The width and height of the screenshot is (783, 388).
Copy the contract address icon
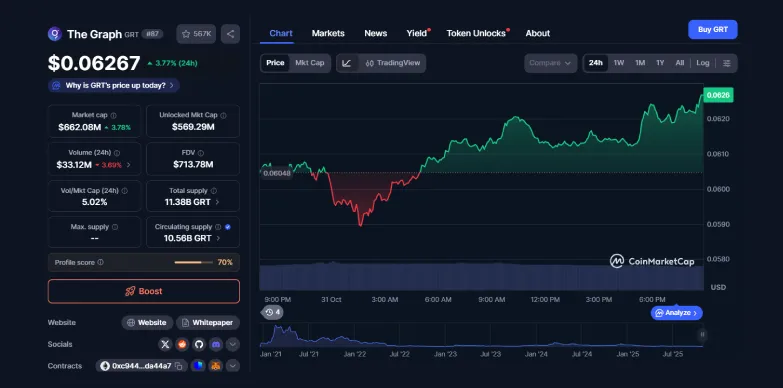click(178, 366)
